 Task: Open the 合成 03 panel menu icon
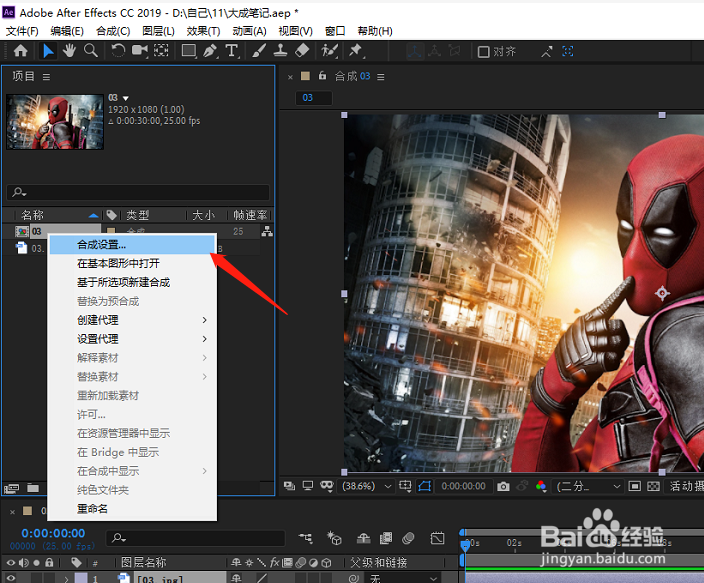tap(381, 77)
